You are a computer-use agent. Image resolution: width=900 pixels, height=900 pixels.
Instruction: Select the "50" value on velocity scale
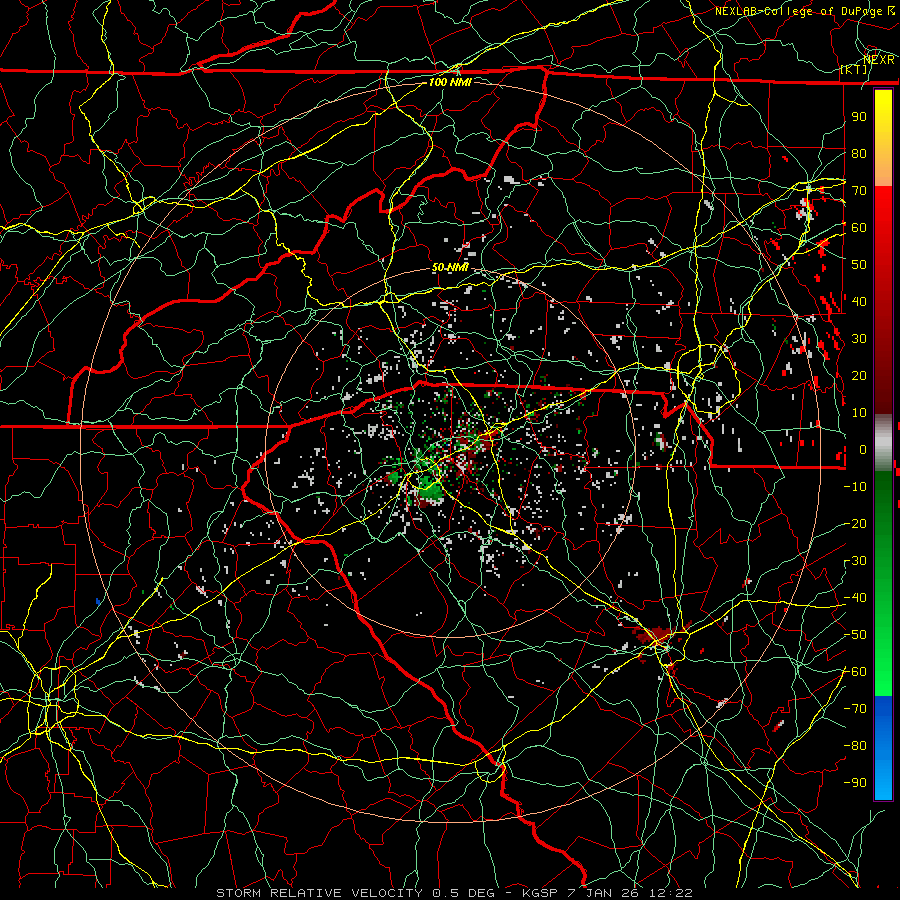point(859,265)
